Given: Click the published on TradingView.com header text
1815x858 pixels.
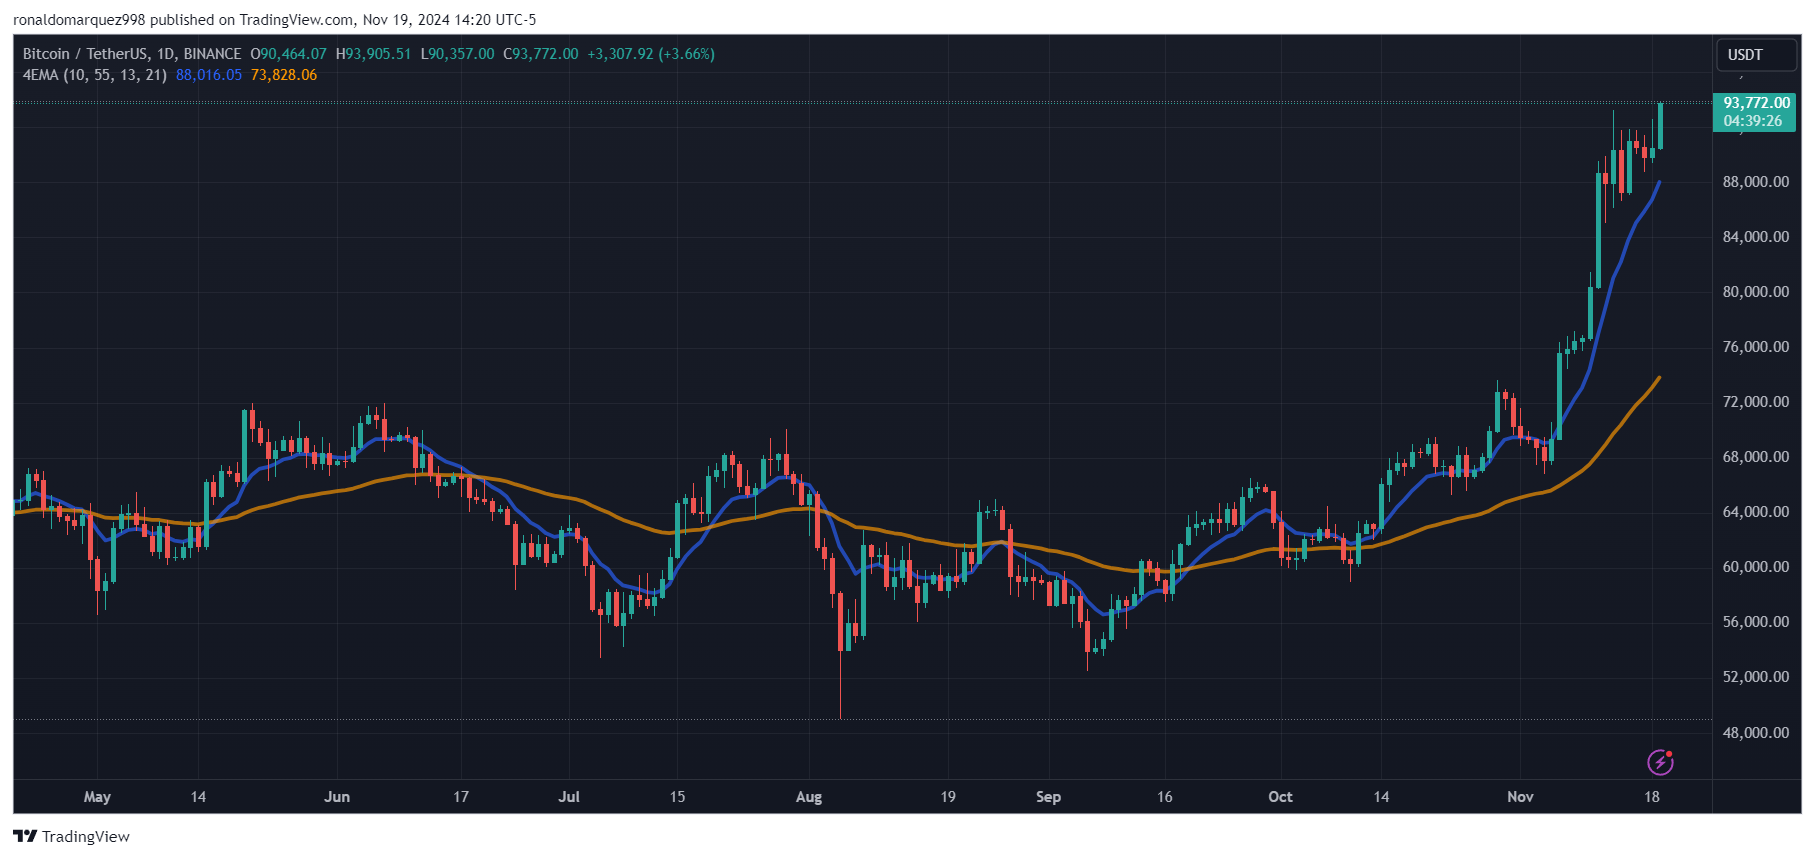Looking at the screenshot, I should tap(252, 20).
